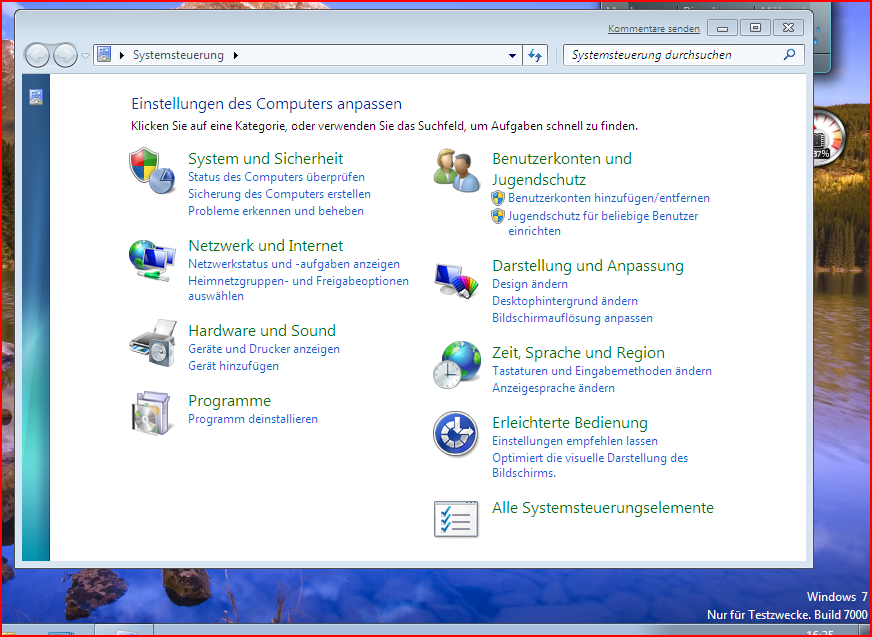This screenshot has height=637, width=872.
Task: Click the Back navigation arrow button
Action: (37, 55)
